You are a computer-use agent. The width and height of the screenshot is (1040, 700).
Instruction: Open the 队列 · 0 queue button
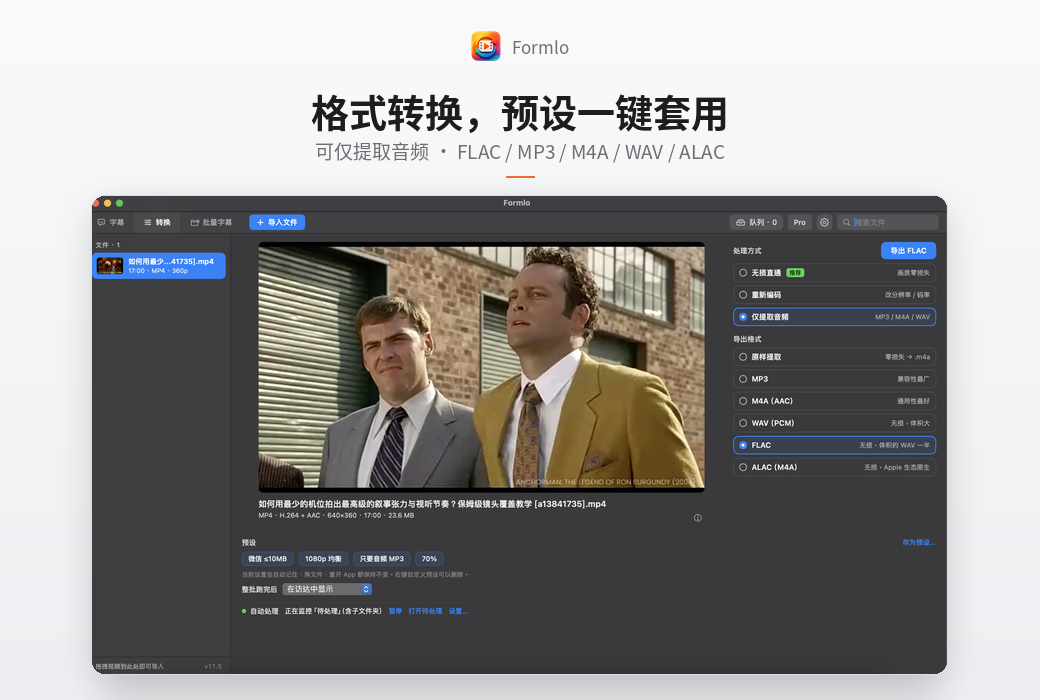click(x=756, y=222)
